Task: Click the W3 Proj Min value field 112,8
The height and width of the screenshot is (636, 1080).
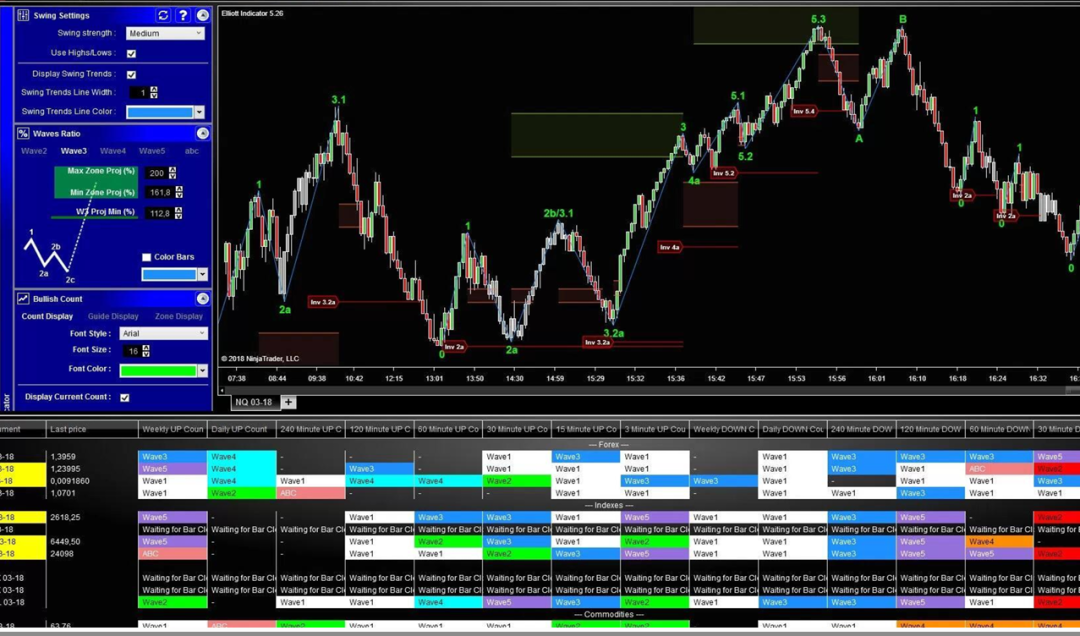Action: 160,214
